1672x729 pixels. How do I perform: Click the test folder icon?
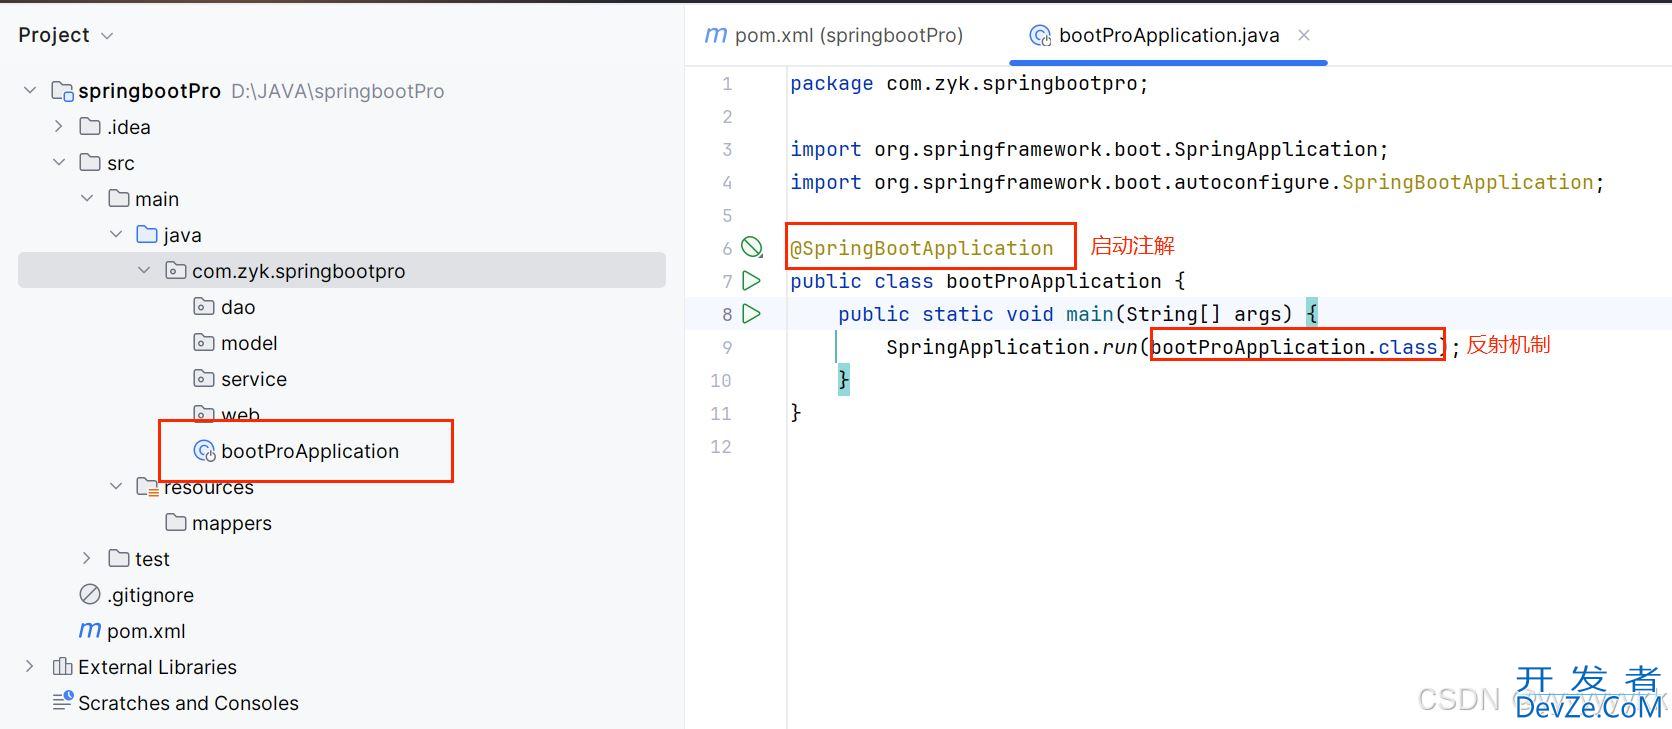point(119,559)
